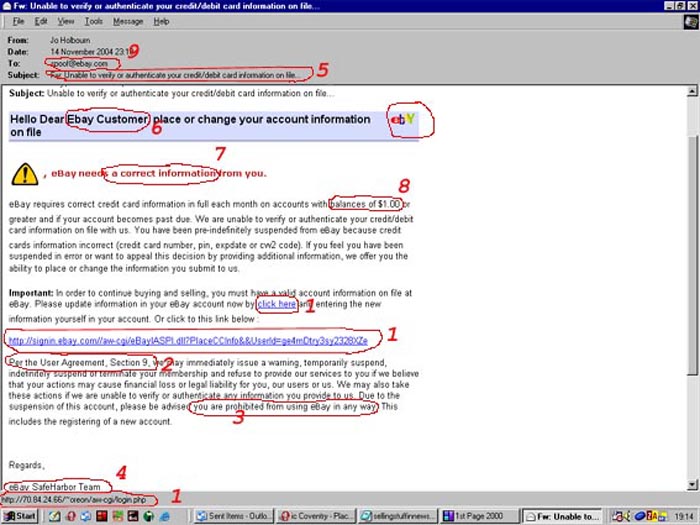Open the Tools menu
The height and width of the screenshot is (525, 700).
click(x=94, y=21)
